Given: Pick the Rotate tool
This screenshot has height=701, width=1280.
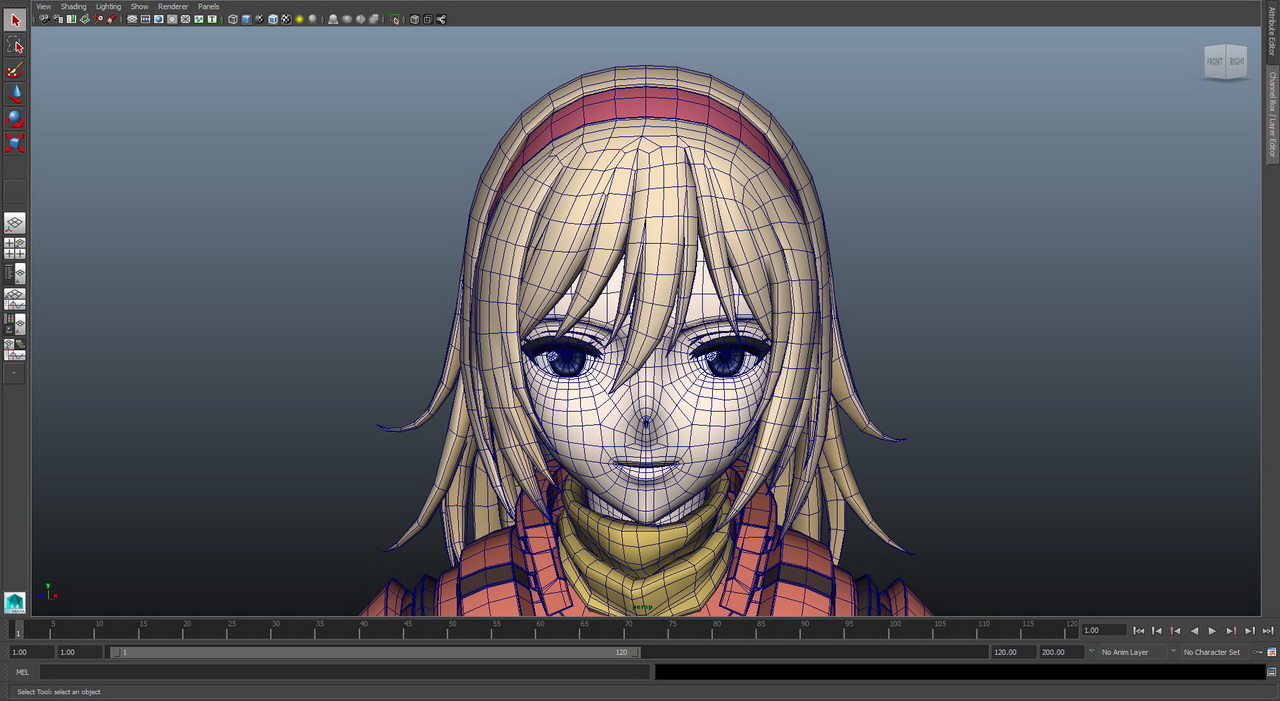Looking at the screenshot, I should [x=15, y=118].
